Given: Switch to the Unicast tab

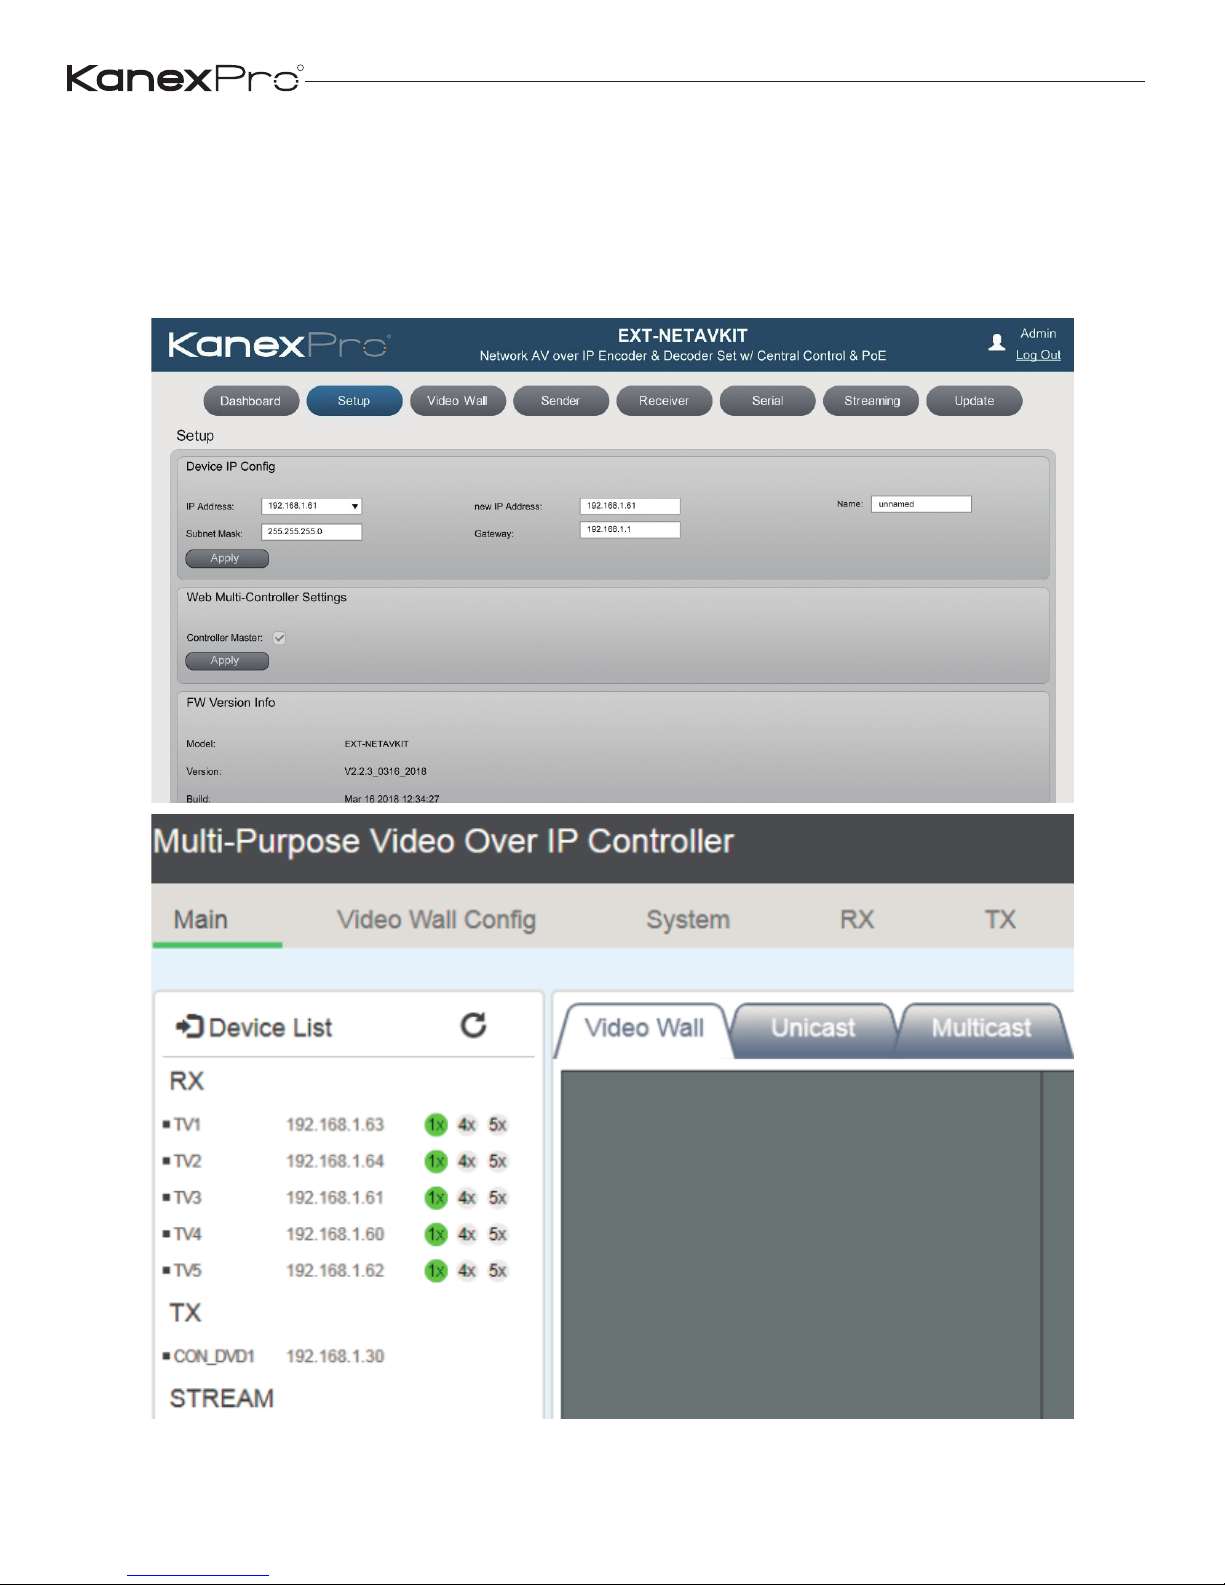Looking at the screenshot, I should [x=813, y=1029].
